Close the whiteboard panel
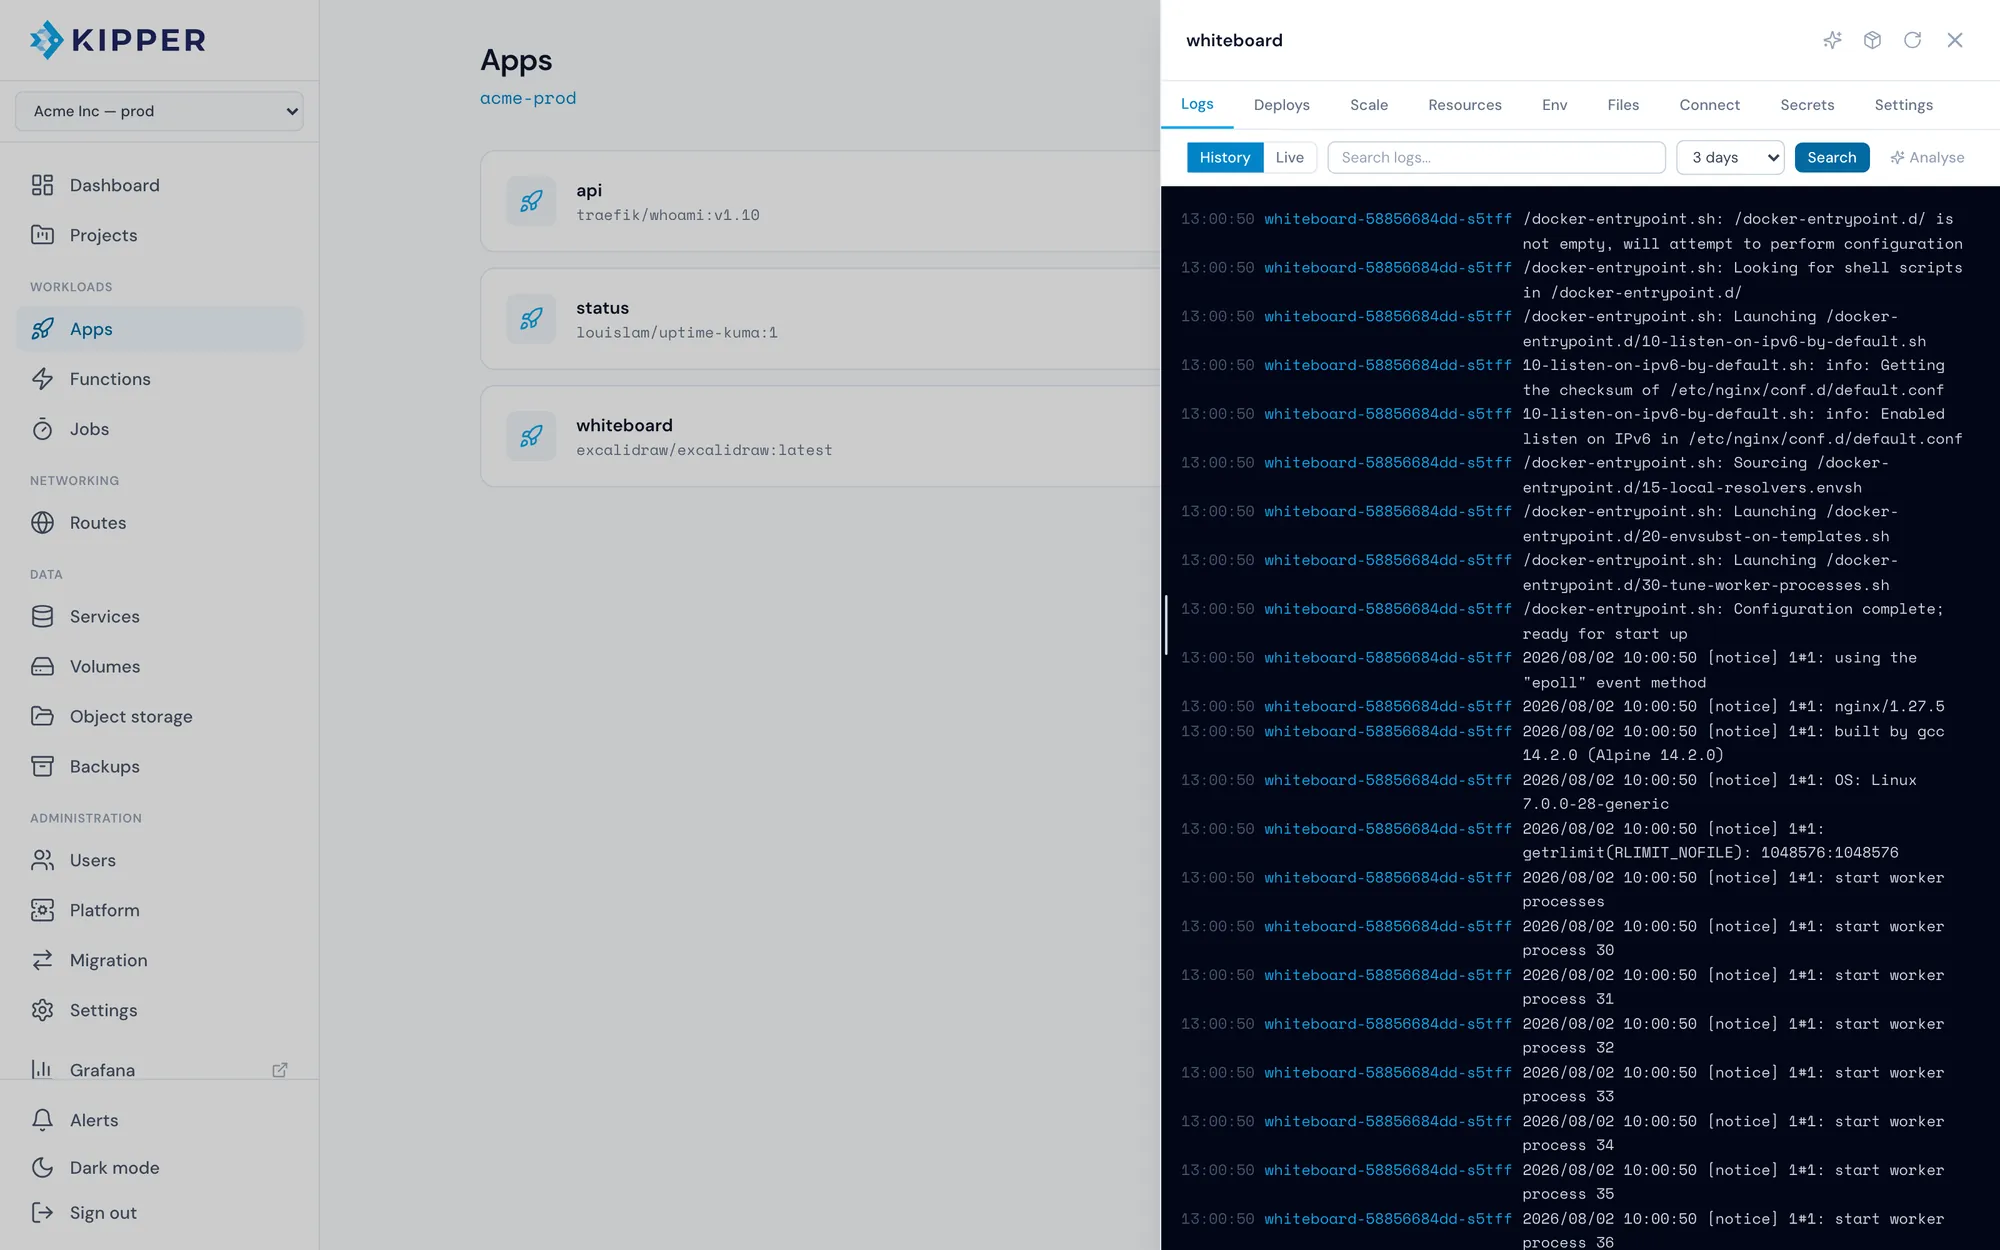 (x=1955, y=40)
